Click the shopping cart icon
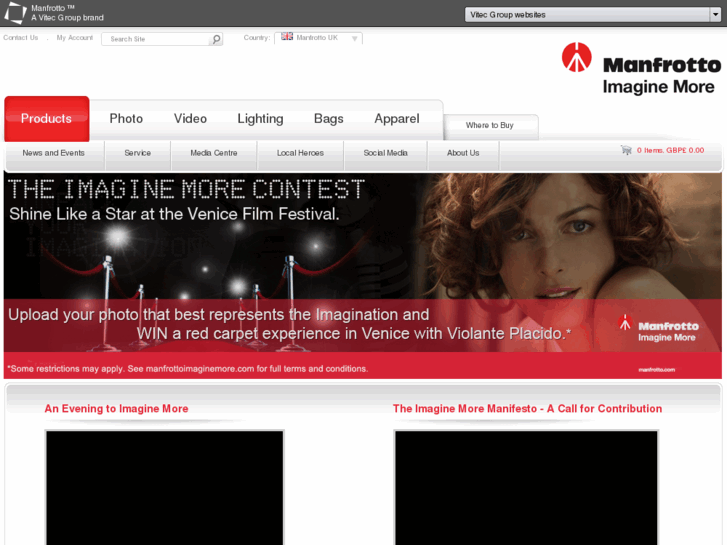This screenshot has height=545, width=727. click(x=626, y=150)
